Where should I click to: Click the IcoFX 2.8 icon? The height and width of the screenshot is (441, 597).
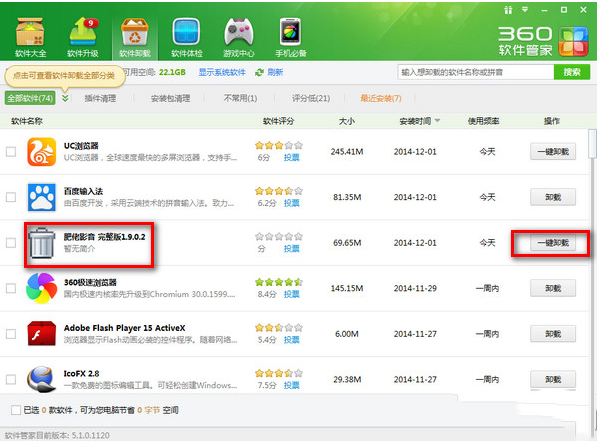[x=42, y=379]
